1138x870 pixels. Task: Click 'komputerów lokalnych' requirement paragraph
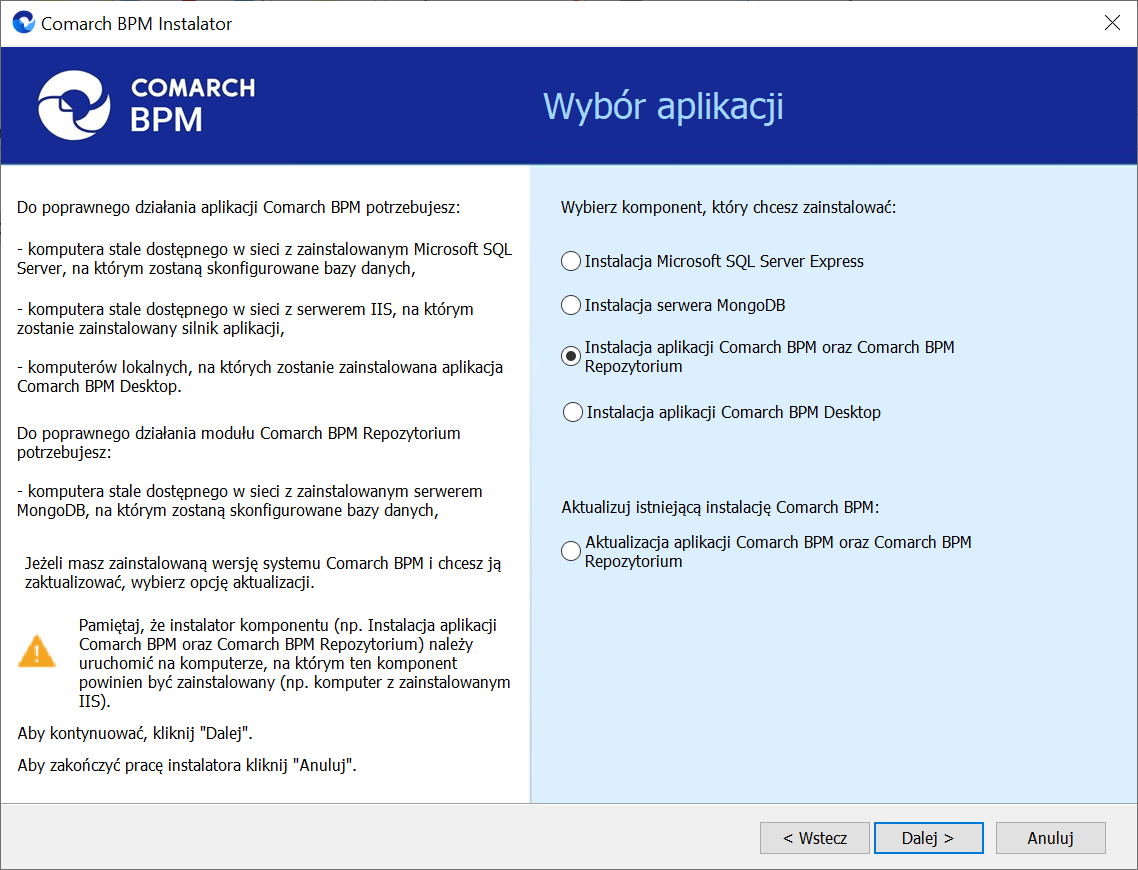[x=260, y=377]
